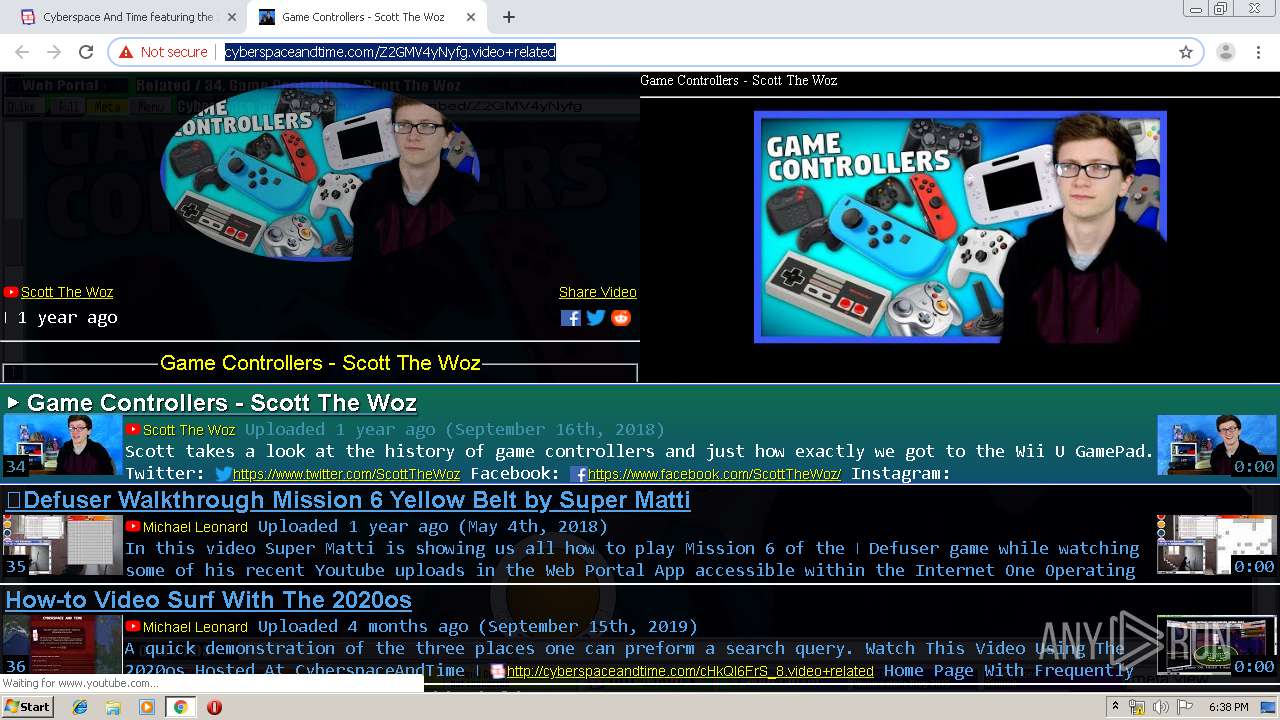Open the Share Video link
This screenshot has height=720, width=1280.
pyautogui.click(x=597, y=292)
